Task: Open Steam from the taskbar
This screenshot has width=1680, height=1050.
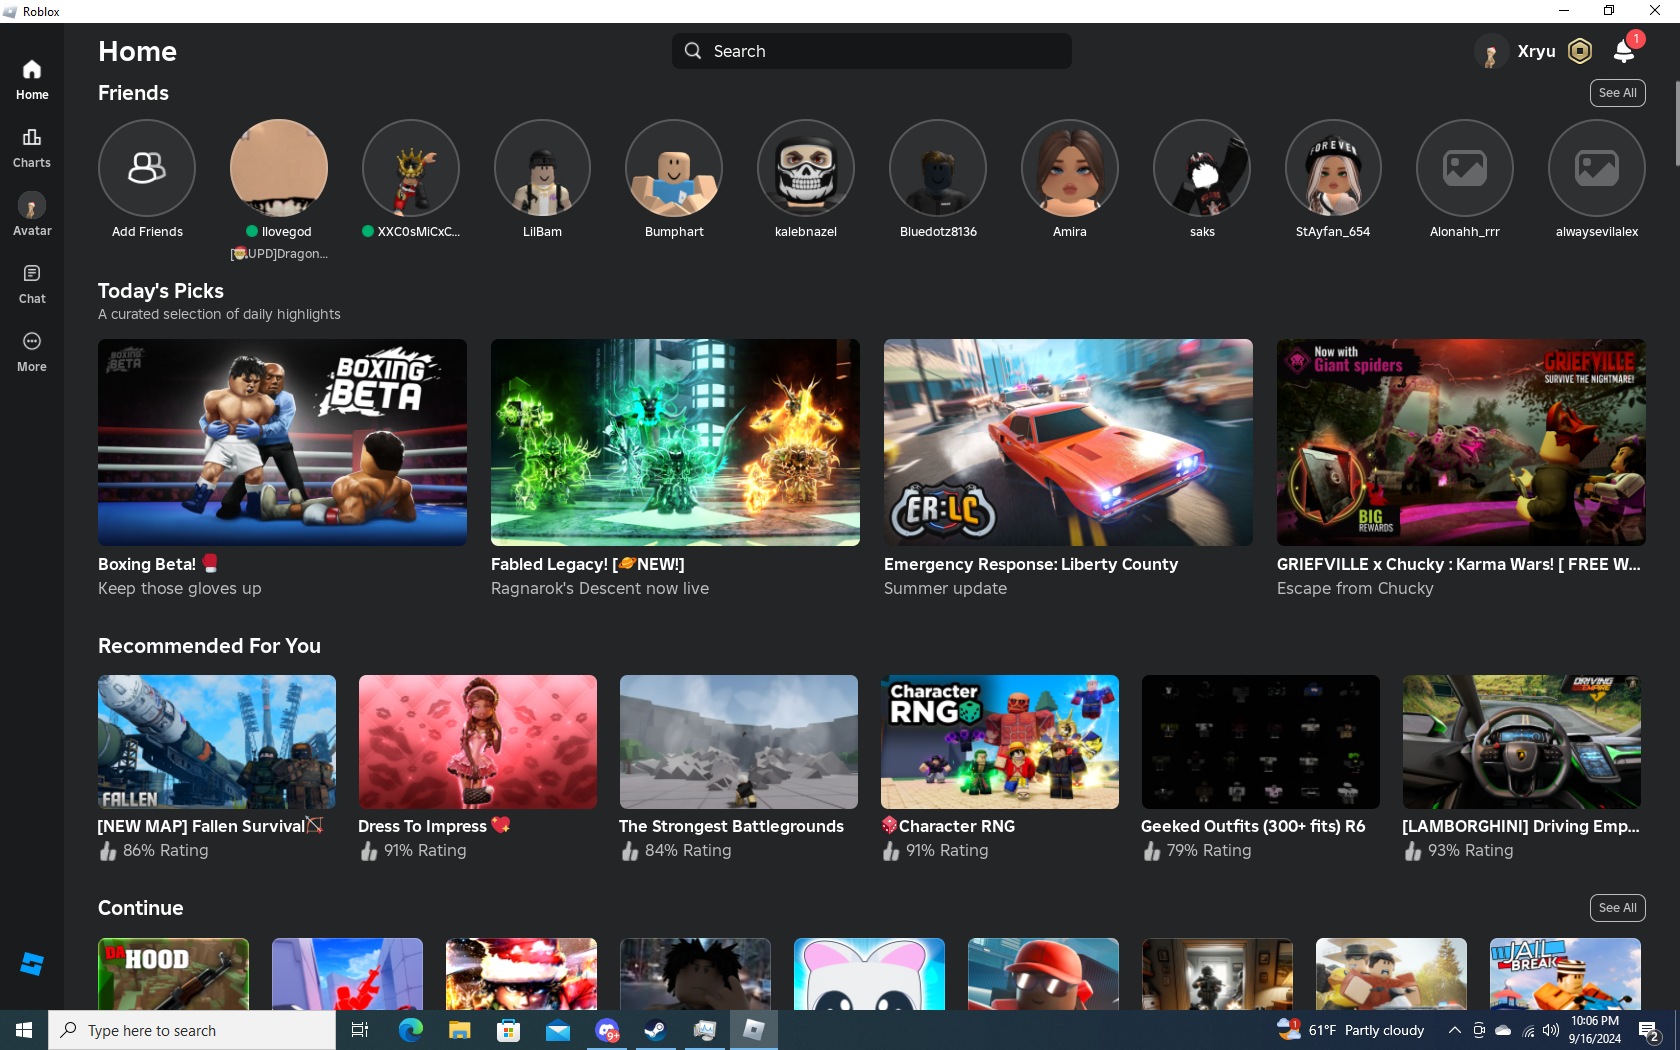Action: tap(655, 1030)
